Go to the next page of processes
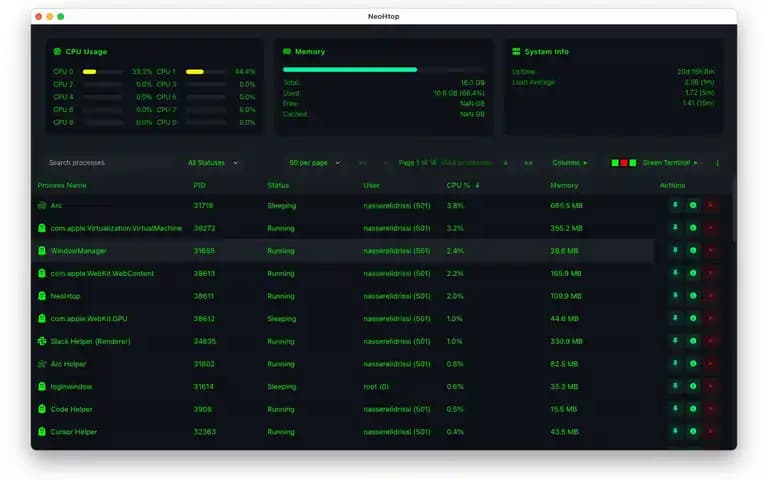 click(505, 163)
